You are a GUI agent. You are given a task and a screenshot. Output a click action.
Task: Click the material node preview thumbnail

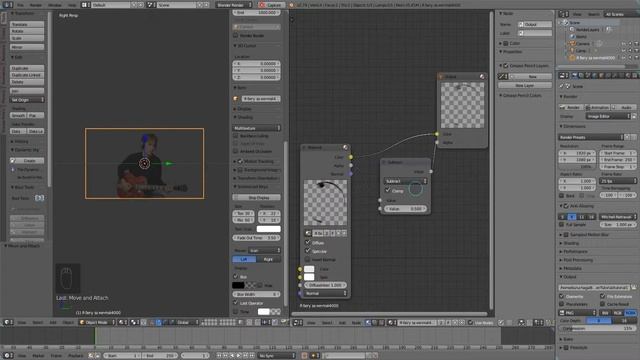click(x=325, y=202)
